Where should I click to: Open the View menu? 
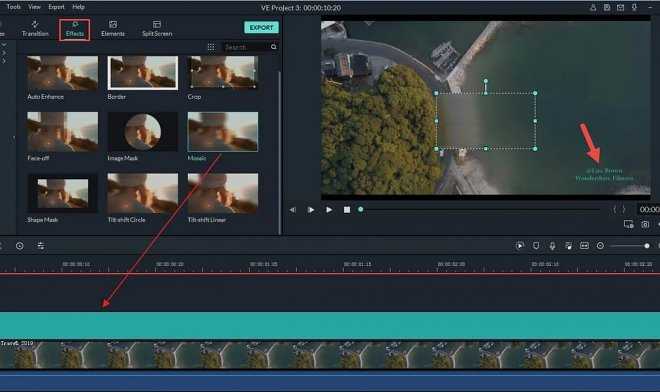click(34, 7)
